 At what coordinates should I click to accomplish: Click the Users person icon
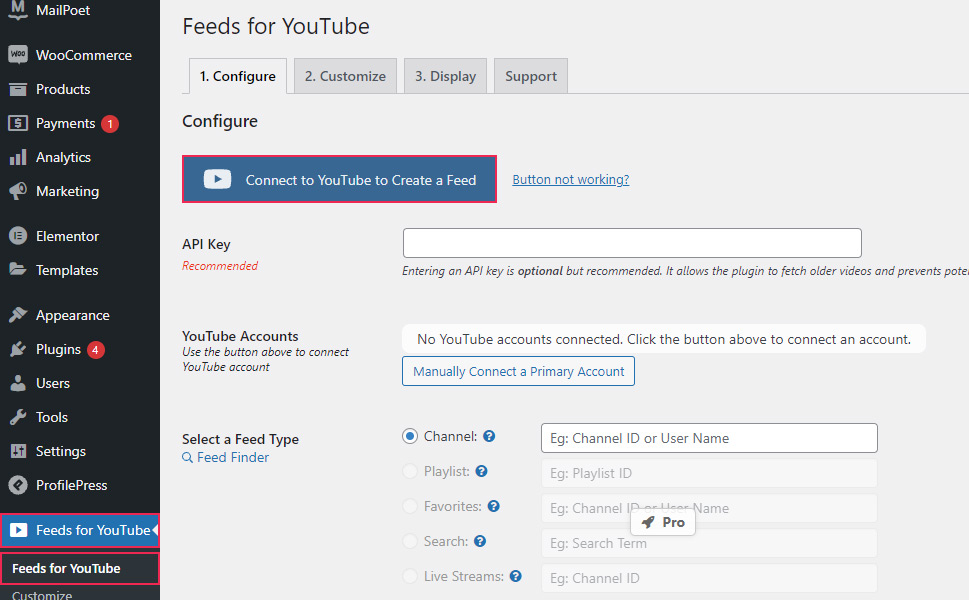click(18, 383)
